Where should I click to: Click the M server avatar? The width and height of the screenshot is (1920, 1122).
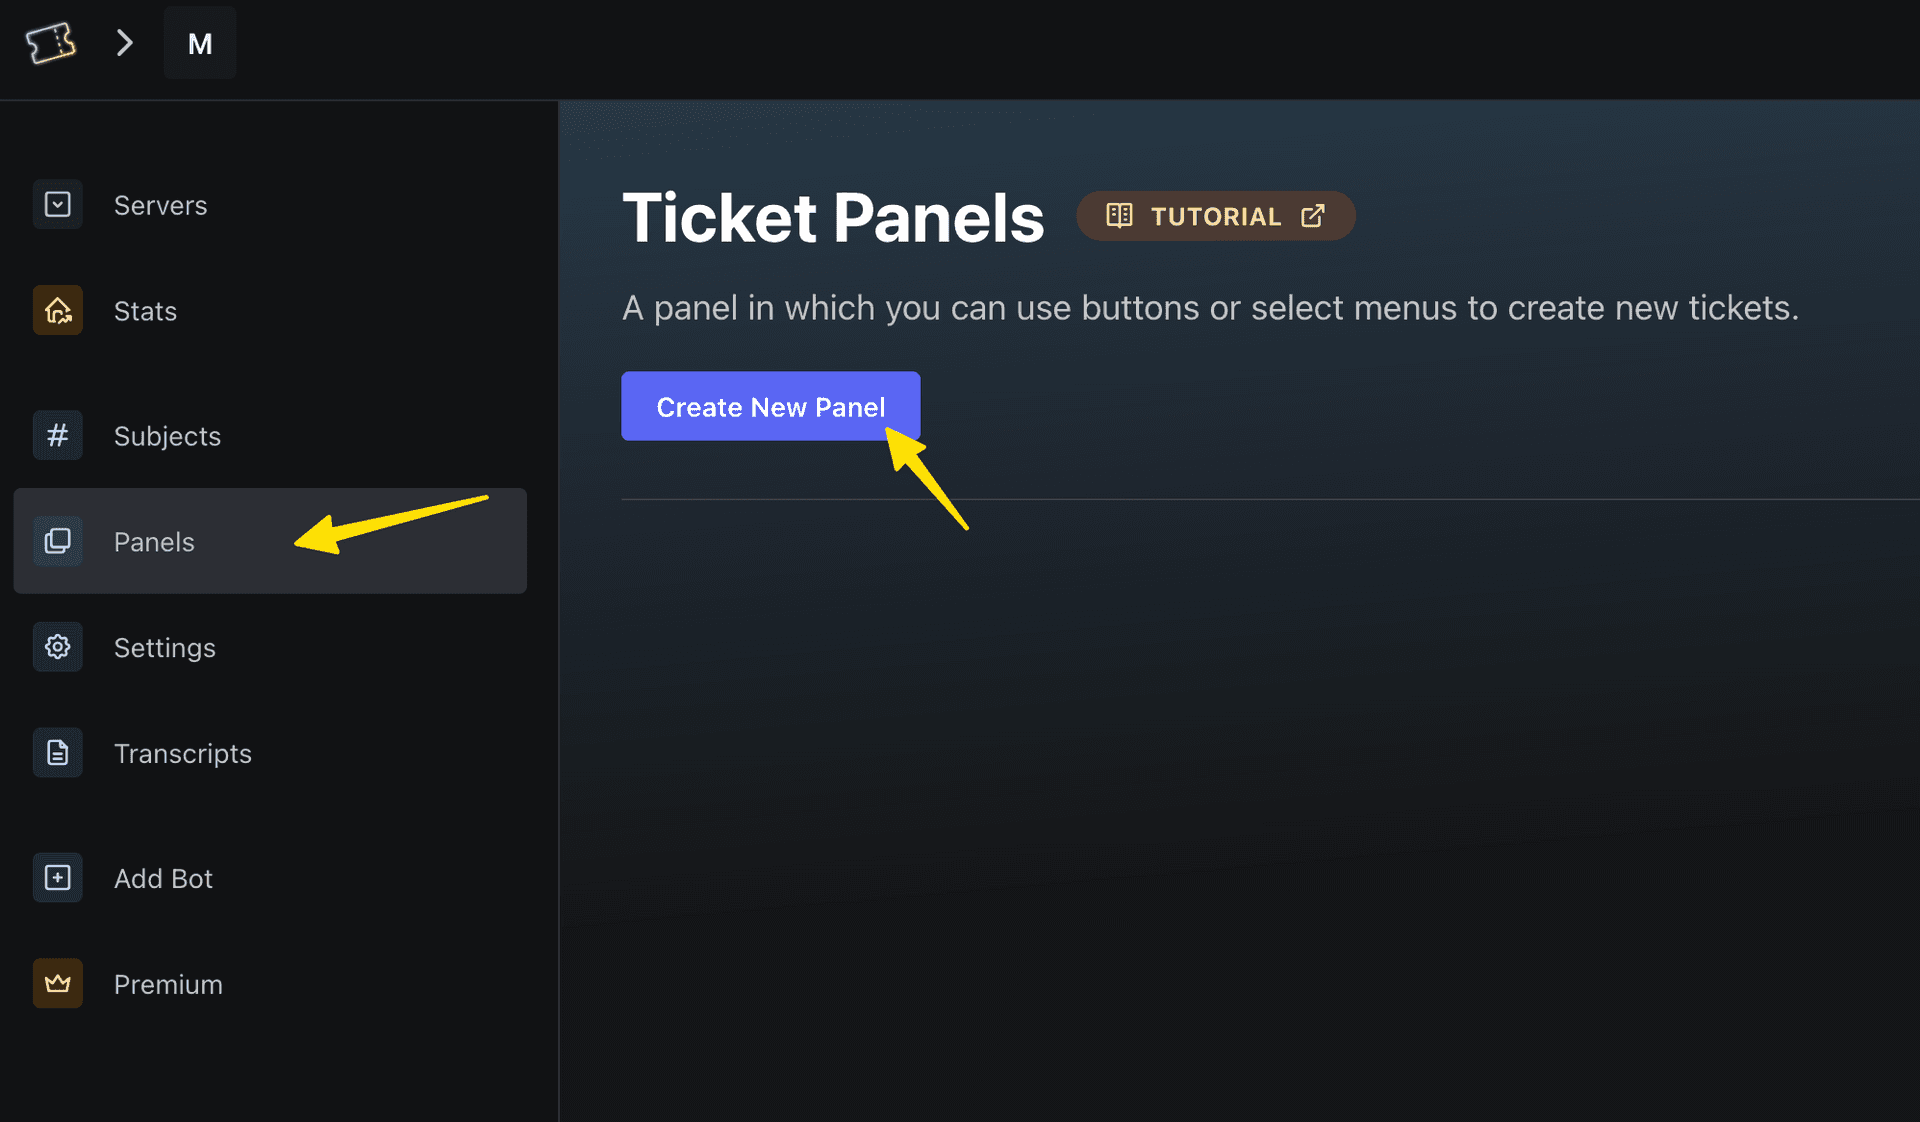pos(200,42)
